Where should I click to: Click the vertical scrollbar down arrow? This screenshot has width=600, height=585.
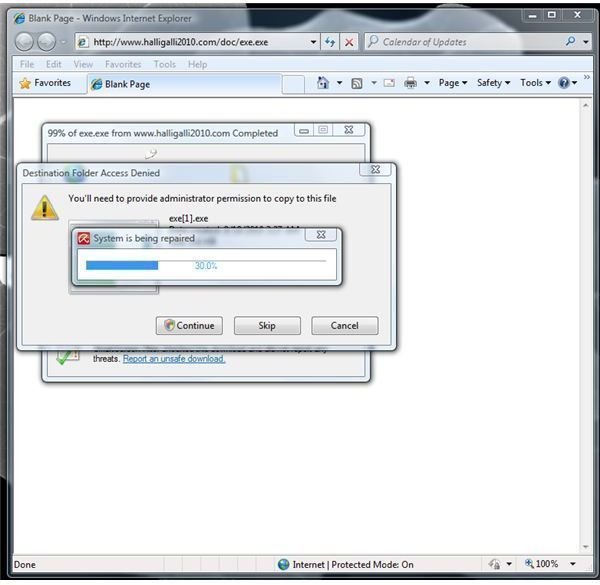pos(585,547)
